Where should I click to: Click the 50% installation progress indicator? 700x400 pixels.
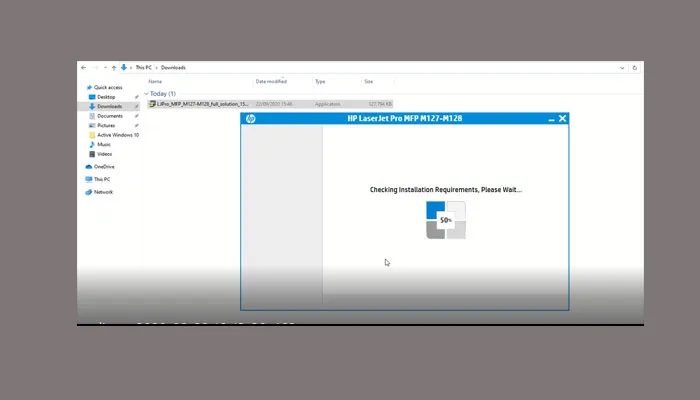coord(446,219)
